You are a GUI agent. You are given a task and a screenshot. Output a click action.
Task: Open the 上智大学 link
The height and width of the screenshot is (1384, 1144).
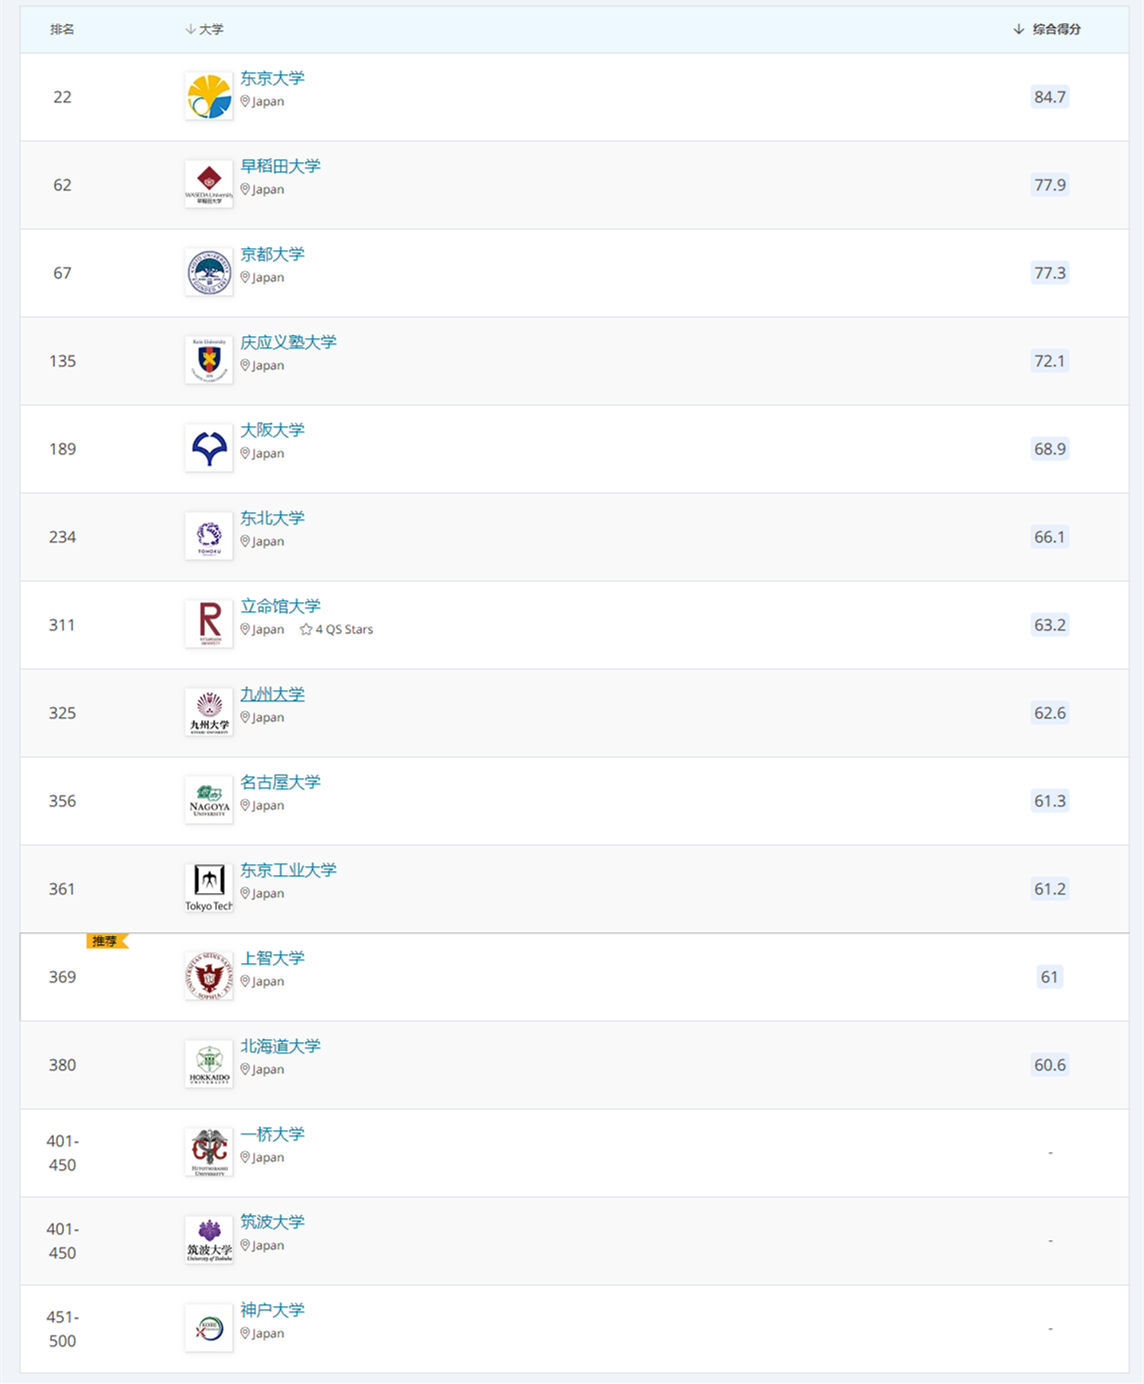(x=272, y=958)
